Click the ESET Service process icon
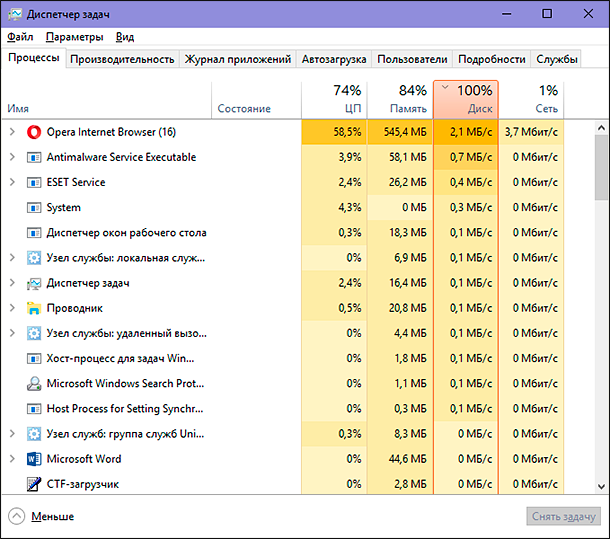Screen dimensions: 610x539 point(34,183)
